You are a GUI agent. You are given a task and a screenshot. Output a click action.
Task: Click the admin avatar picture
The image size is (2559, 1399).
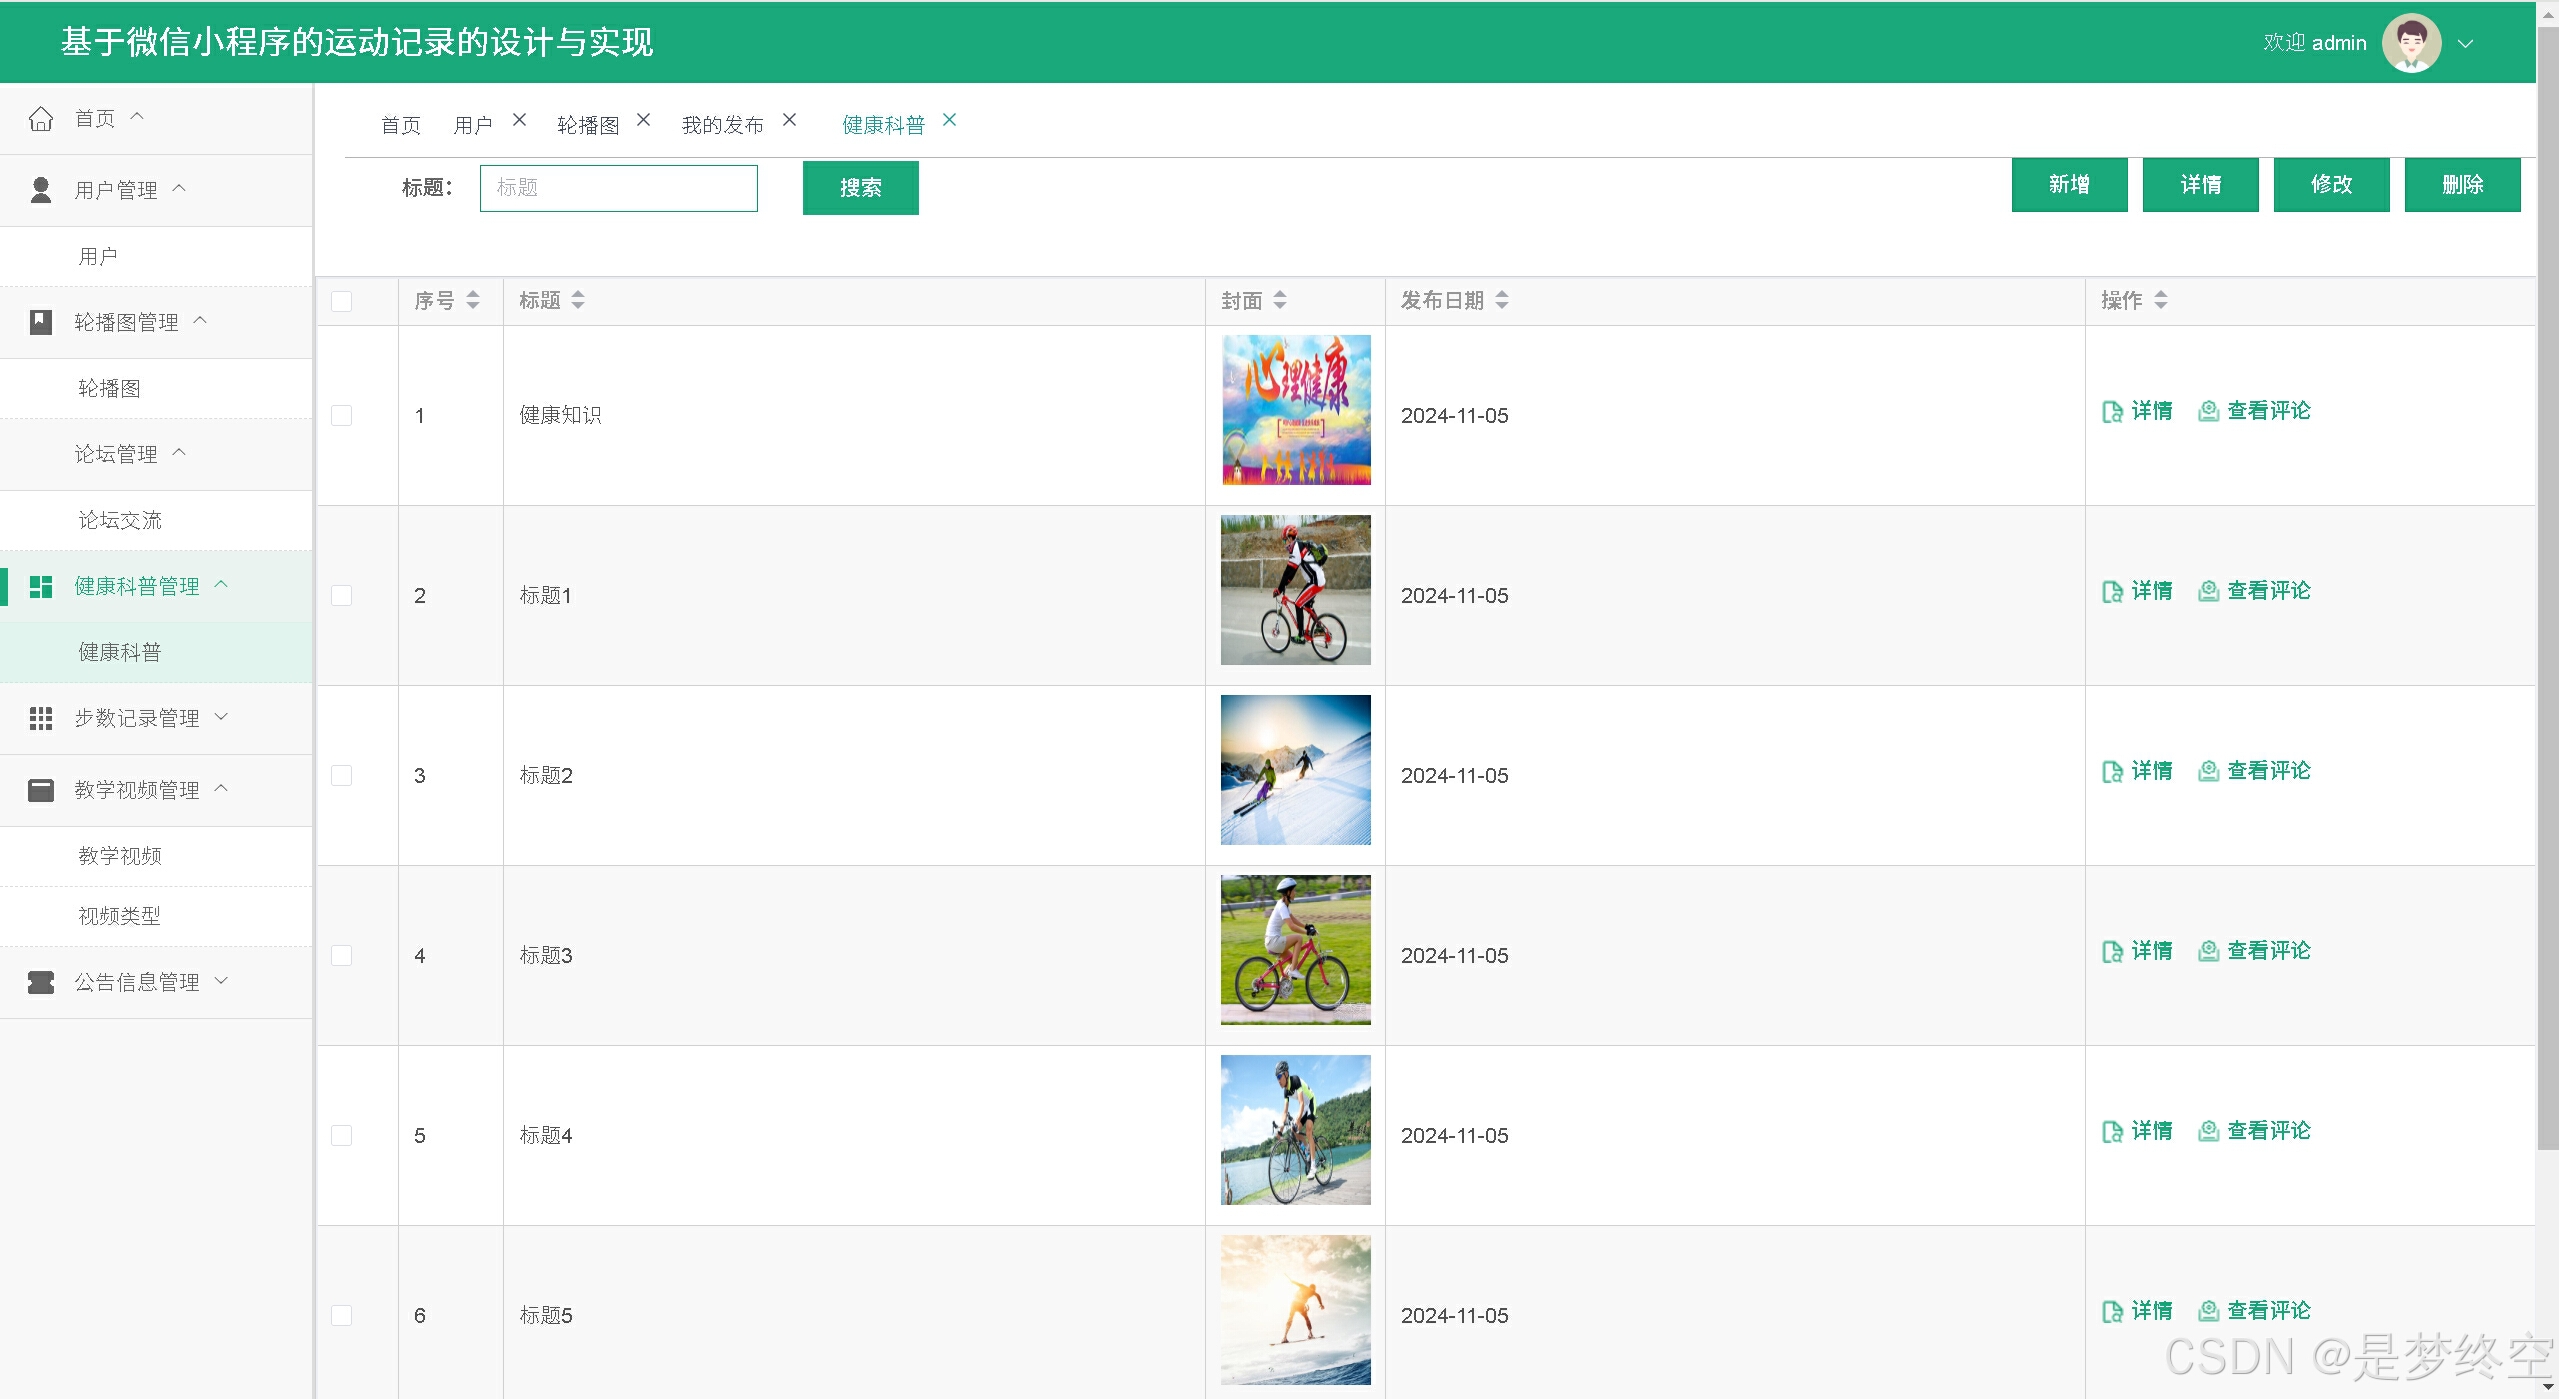tap(2411, 43)
